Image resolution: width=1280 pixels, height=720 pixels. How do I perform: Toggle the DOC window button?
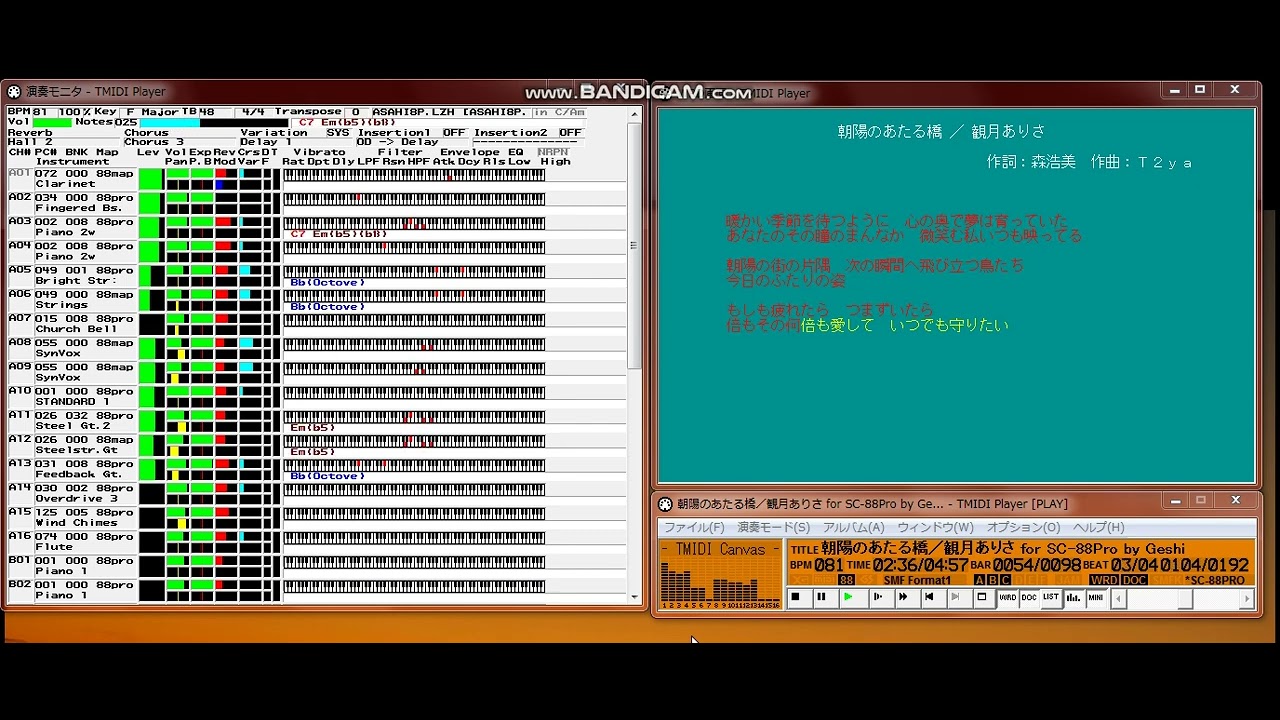(1029, 597)
